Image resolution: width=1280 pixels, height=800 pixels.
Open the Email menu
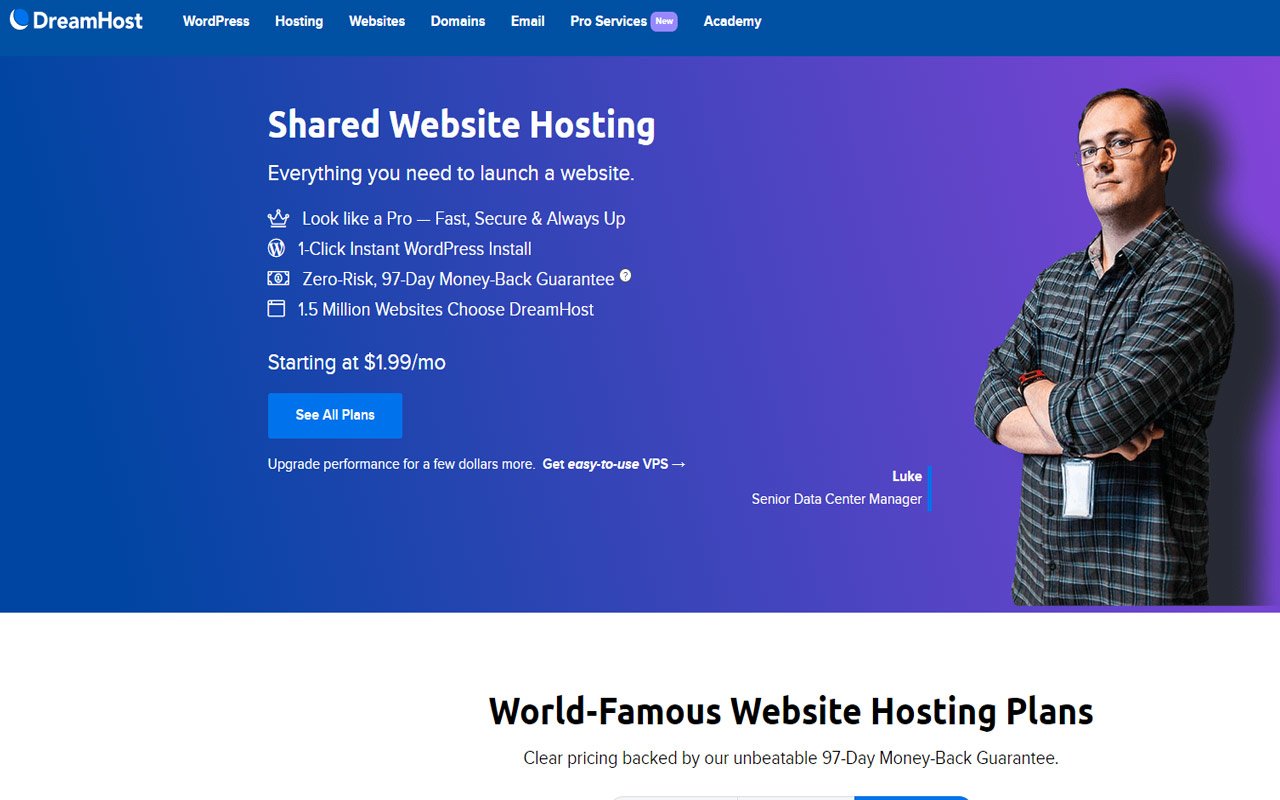(528, 21)
